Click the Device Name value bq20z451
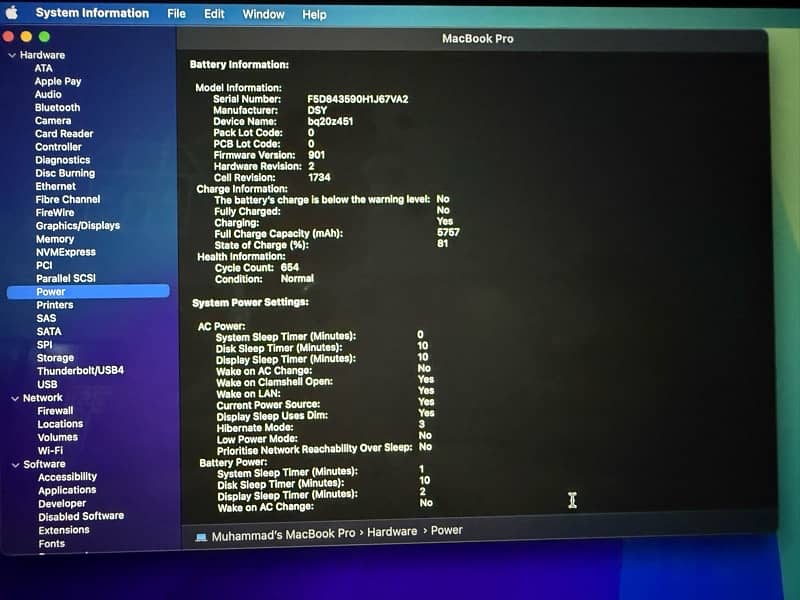 click(330, 121)
